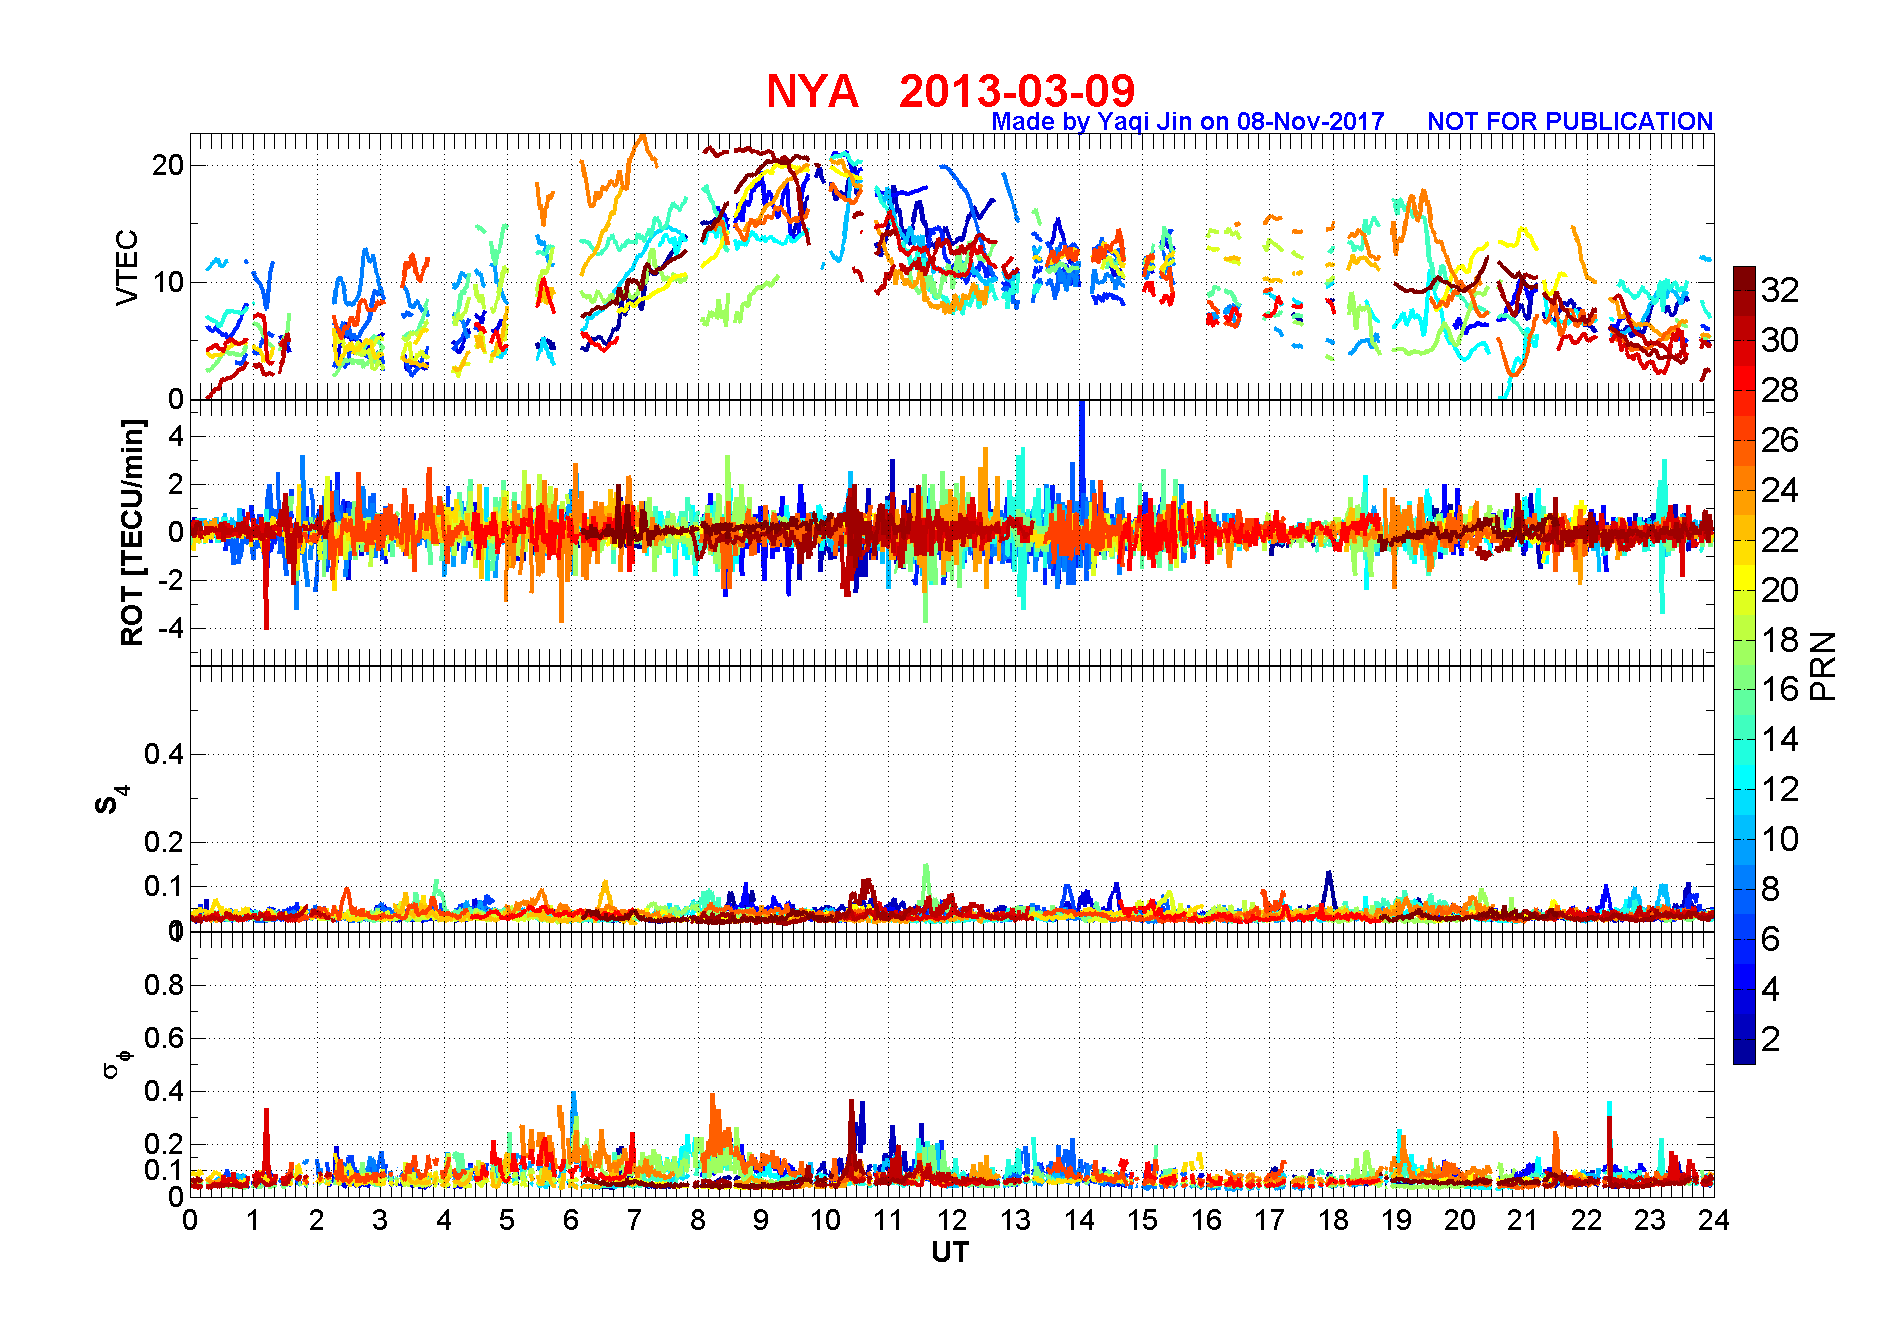Image resolution: width=1904 pixels, height=1330 pixels.
Task: Click x-axis tick label 24
Action: coord(1714,1220)
